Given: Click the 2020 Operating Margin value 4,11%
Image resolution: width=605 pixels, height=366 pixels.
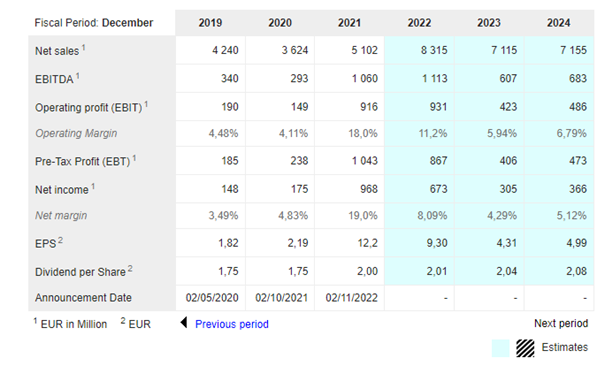Looking at the screenshot, I should [293, 133].
